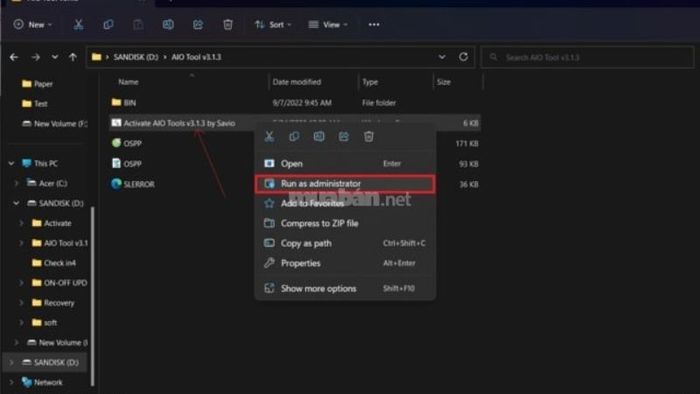
Task: Select the soft folder in the sidebar
Action: tap(44, 323)
